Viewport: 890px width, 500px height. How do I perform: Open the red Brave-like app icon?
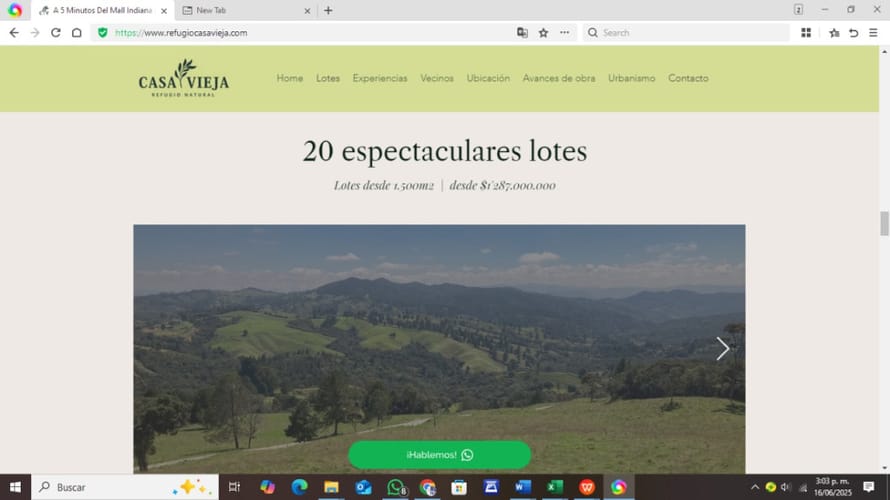tap(587, 487)
